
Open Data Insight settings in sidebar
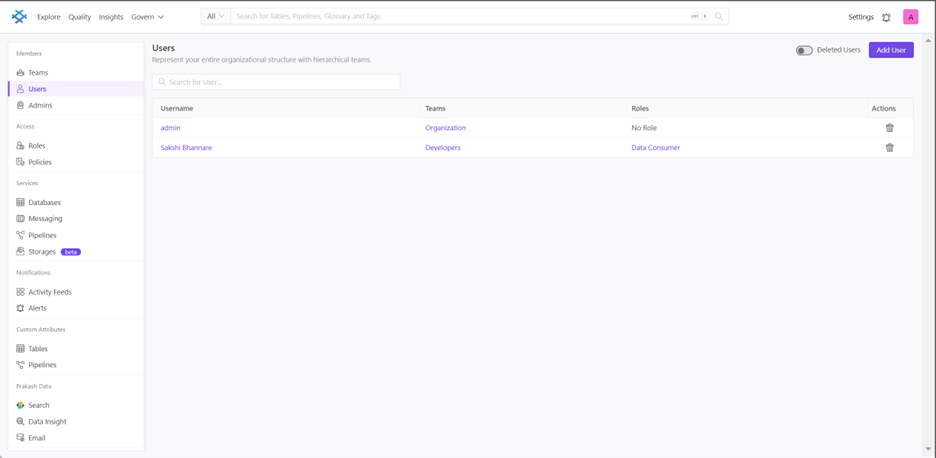tap(47, 422)
